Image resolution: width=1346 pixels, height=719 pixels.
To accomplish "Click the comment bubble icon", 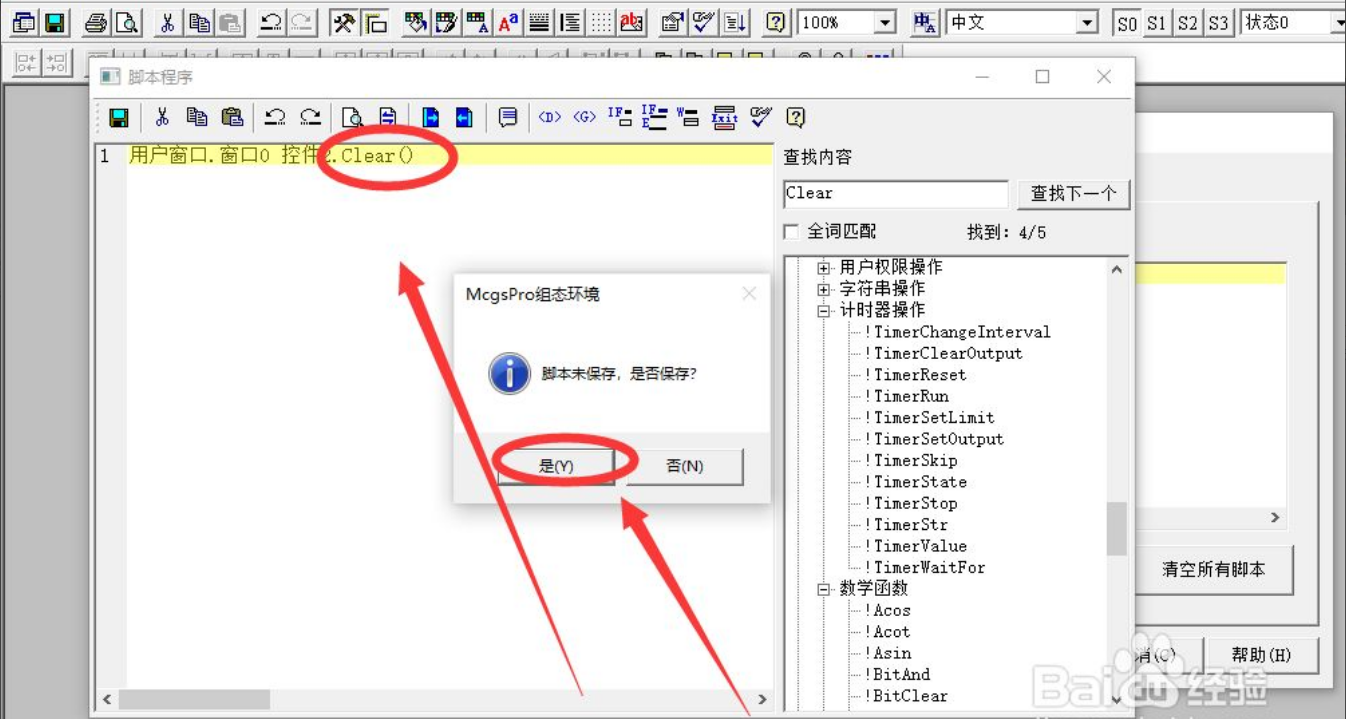I will [x=508, y=118].
